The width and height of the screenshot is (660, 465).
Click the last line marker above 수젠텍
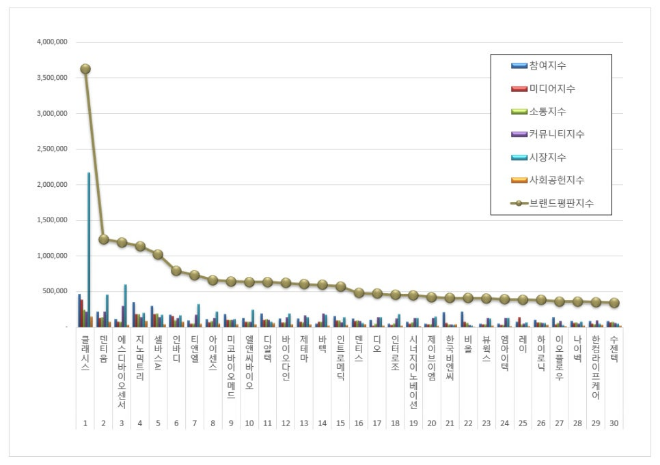[x=614, y=303]
